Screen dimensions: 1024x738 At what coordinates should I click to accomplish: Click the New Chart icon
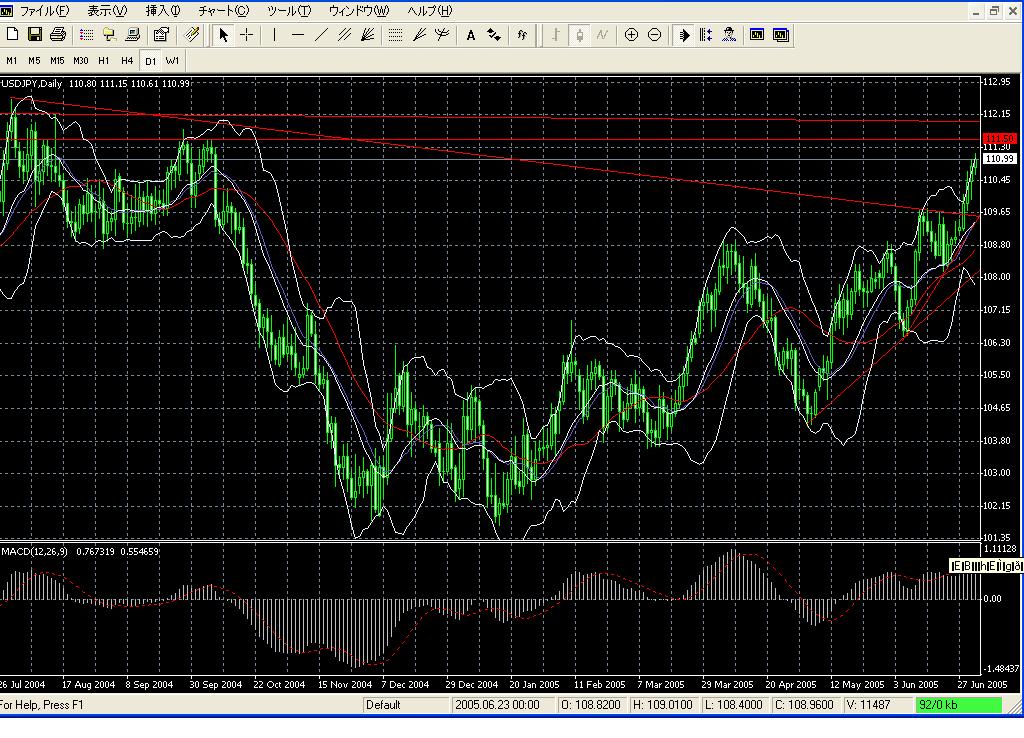13,35
